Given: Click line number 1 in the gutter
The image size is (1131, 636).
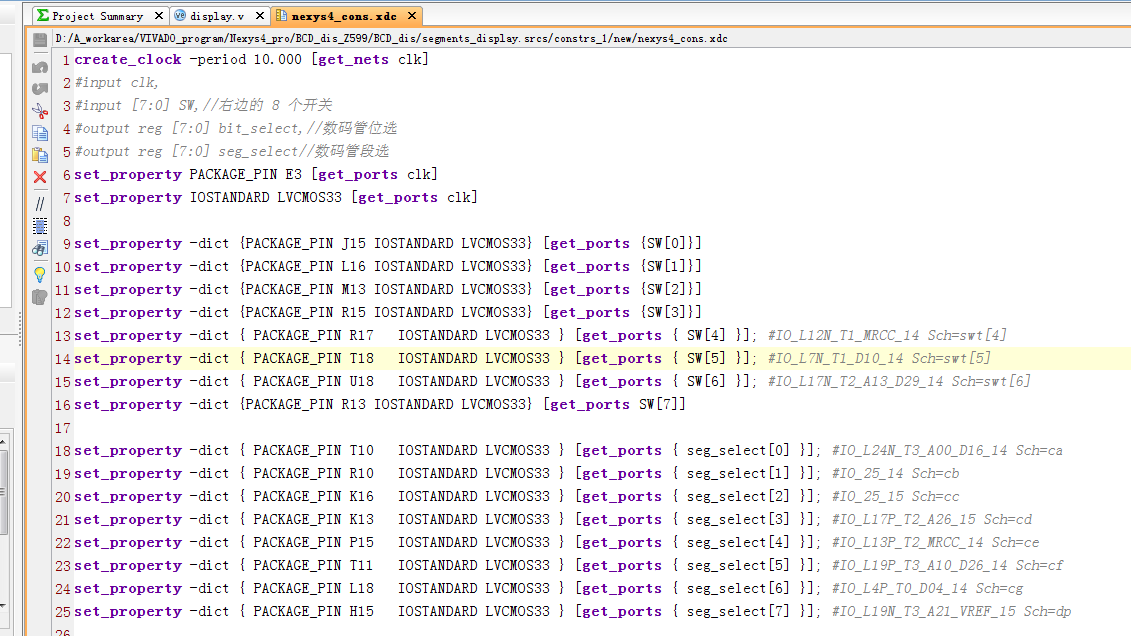Looking at the screenshot, I should click(66, 60).
